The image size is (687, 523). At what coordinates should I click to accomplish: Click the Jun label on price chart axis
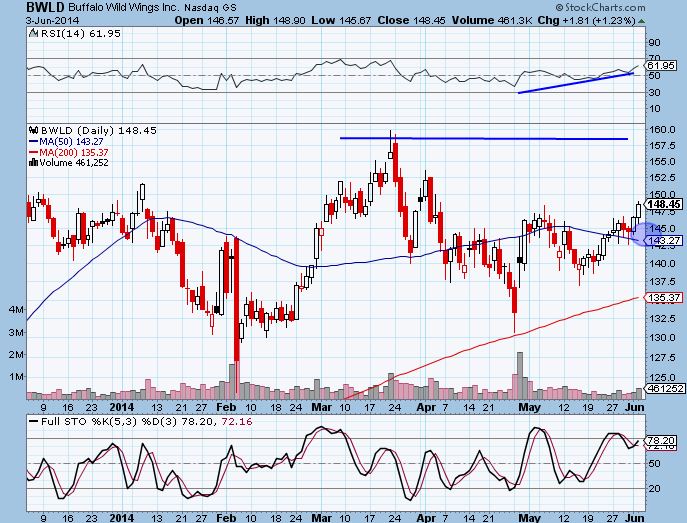635,407
